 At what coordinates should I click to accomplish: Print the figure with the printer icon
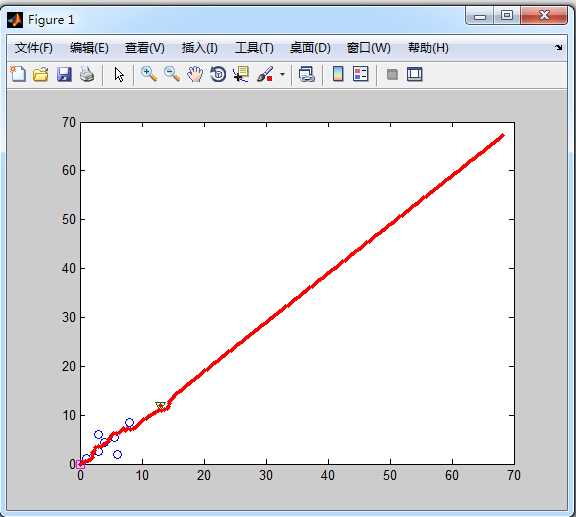pyautogui.click(x=87, y=74)
